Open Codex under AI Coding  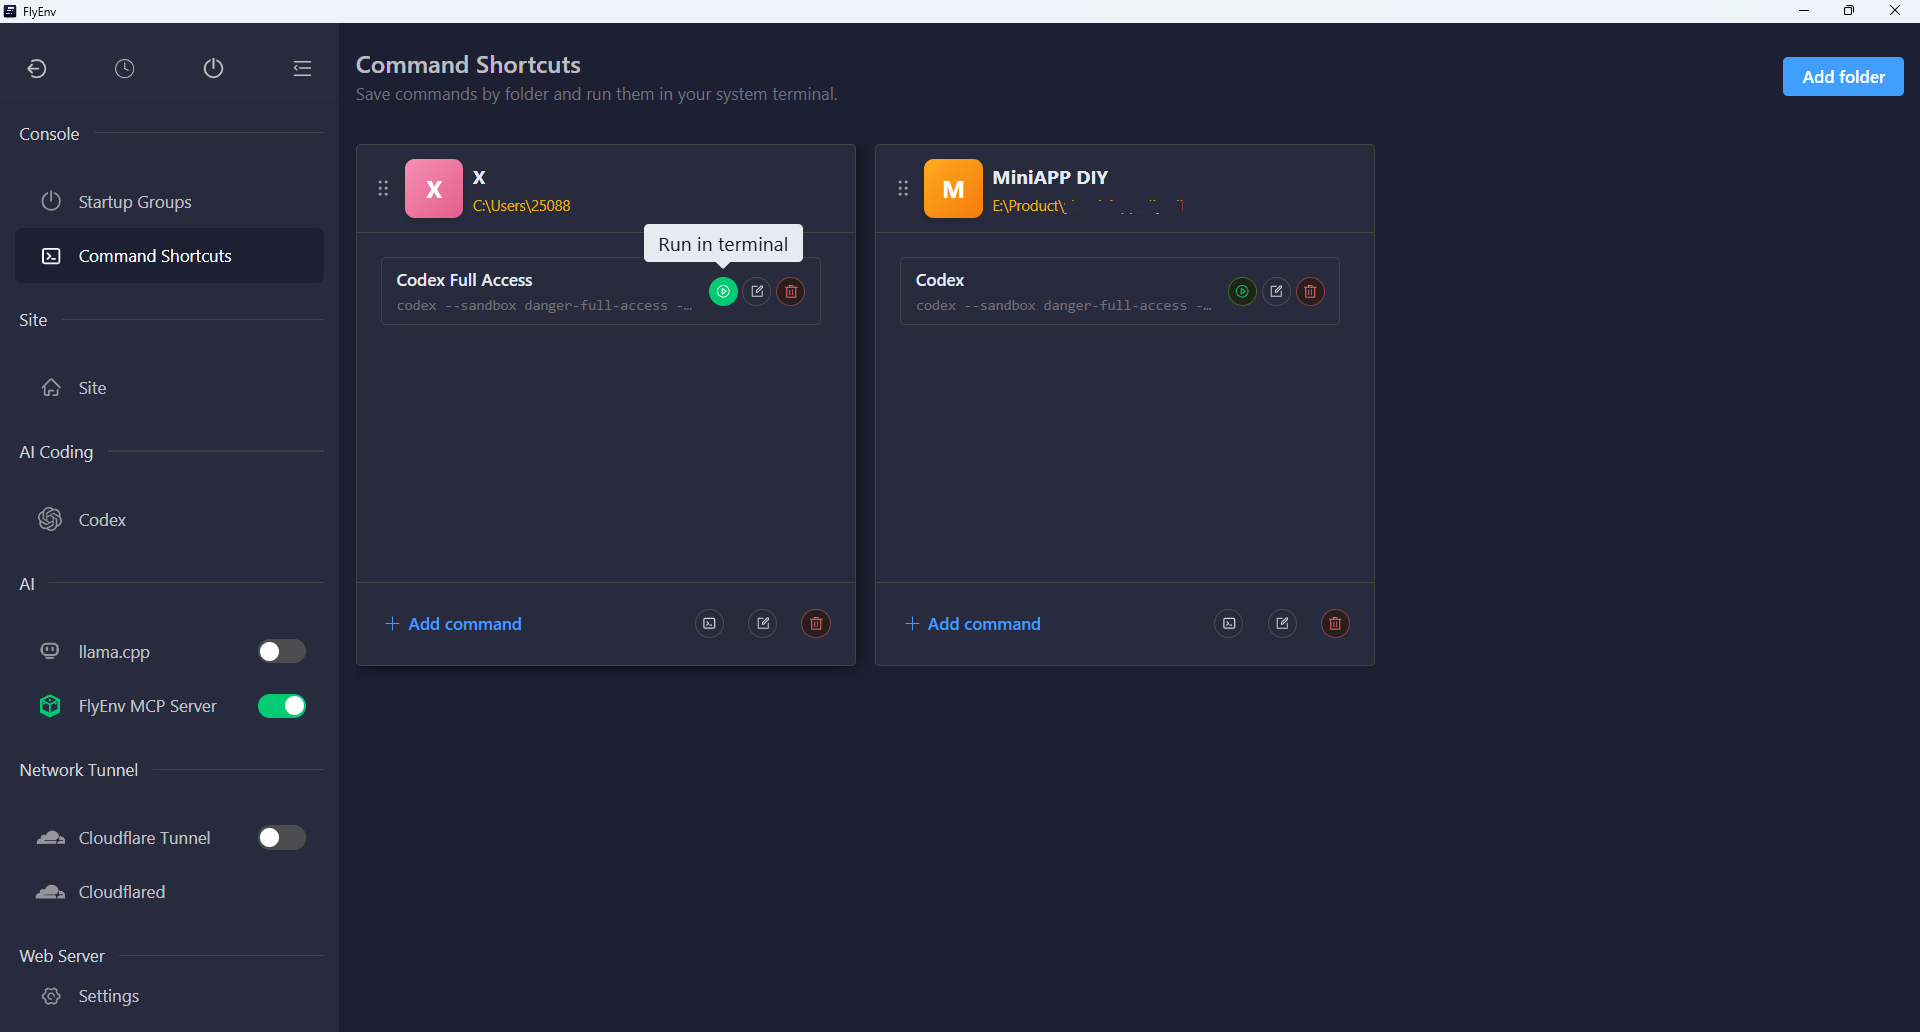pos(169,520)
